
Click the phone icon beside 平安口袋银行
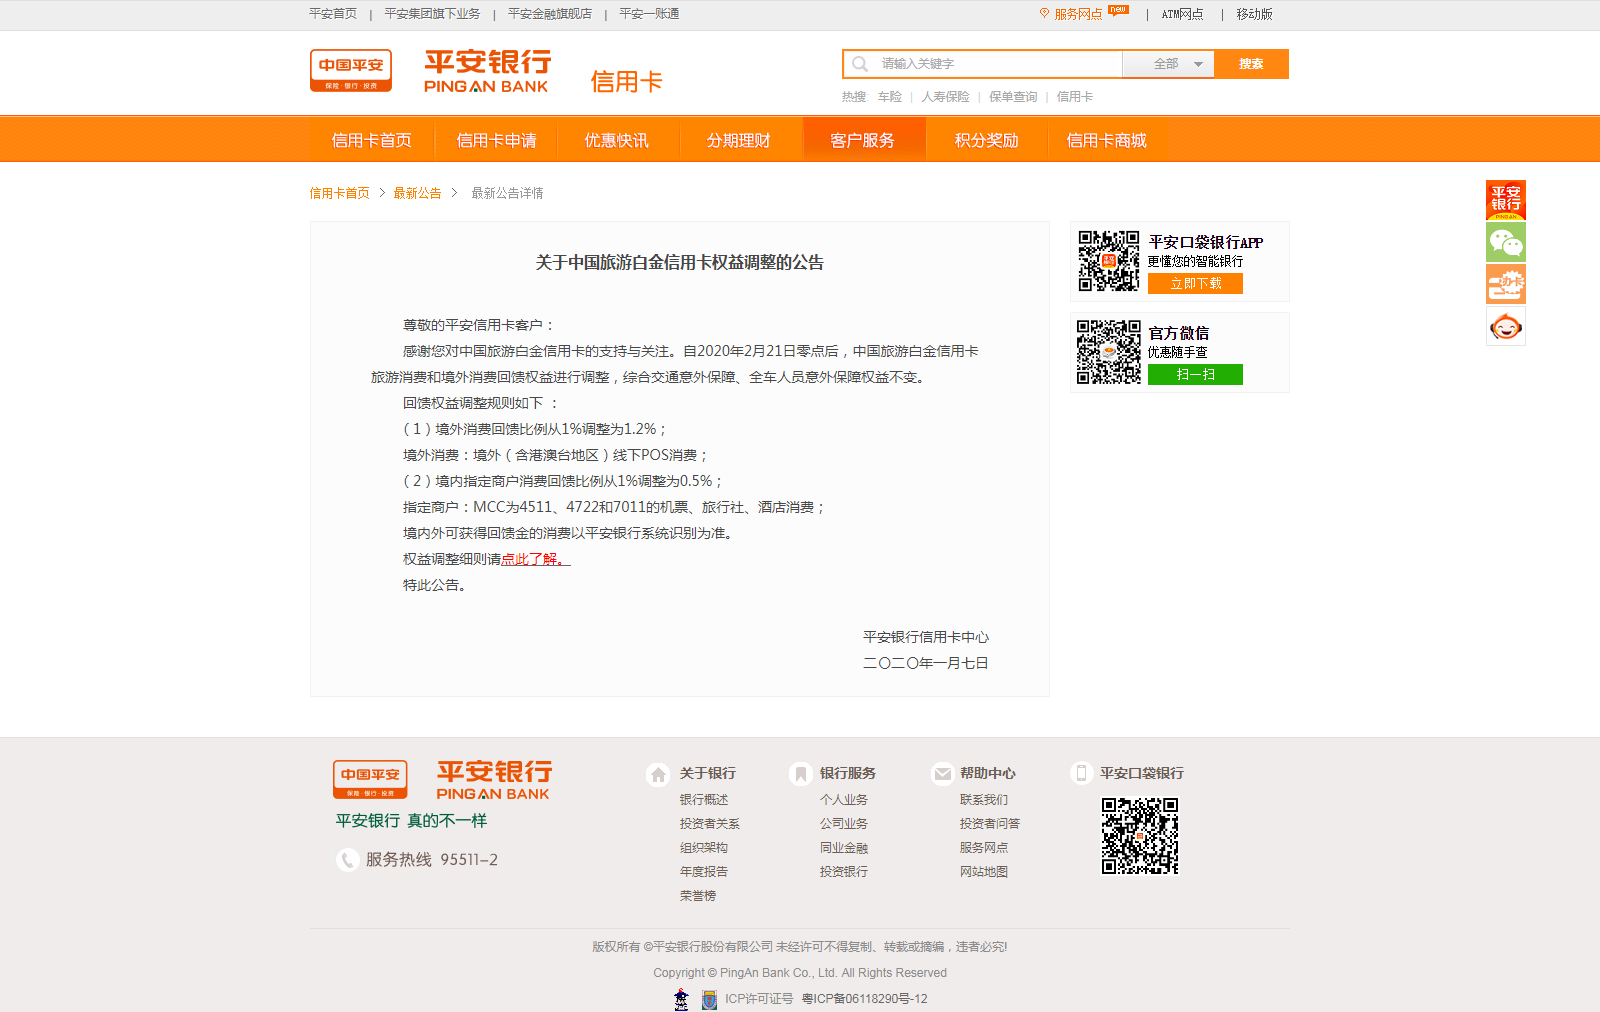click(x=1081, y=773)
